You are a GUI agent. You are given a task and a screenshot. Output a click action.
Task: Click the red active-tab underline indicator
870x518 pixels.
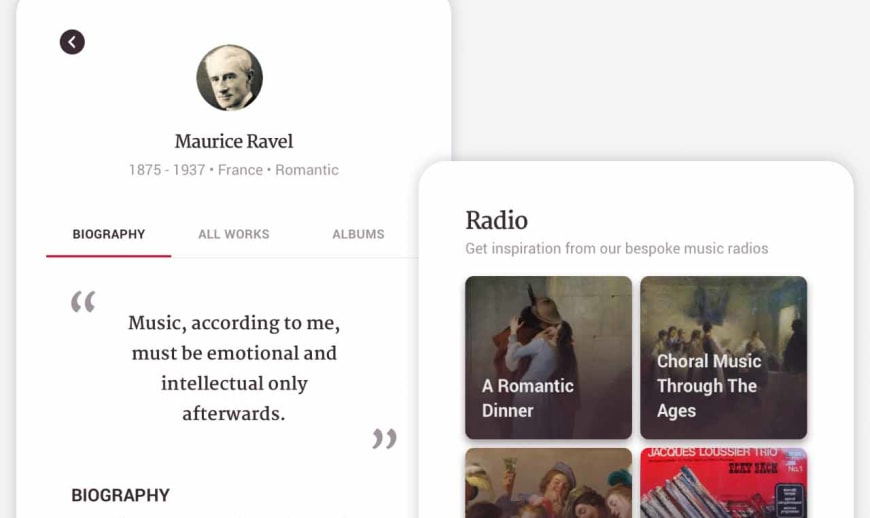(109, 256)
